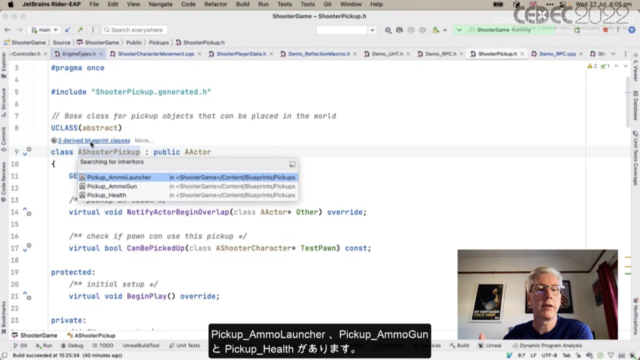Click the debug bug icon in the toolbar
The height and width of the screenshot is (360, 640).
(399, 30)
